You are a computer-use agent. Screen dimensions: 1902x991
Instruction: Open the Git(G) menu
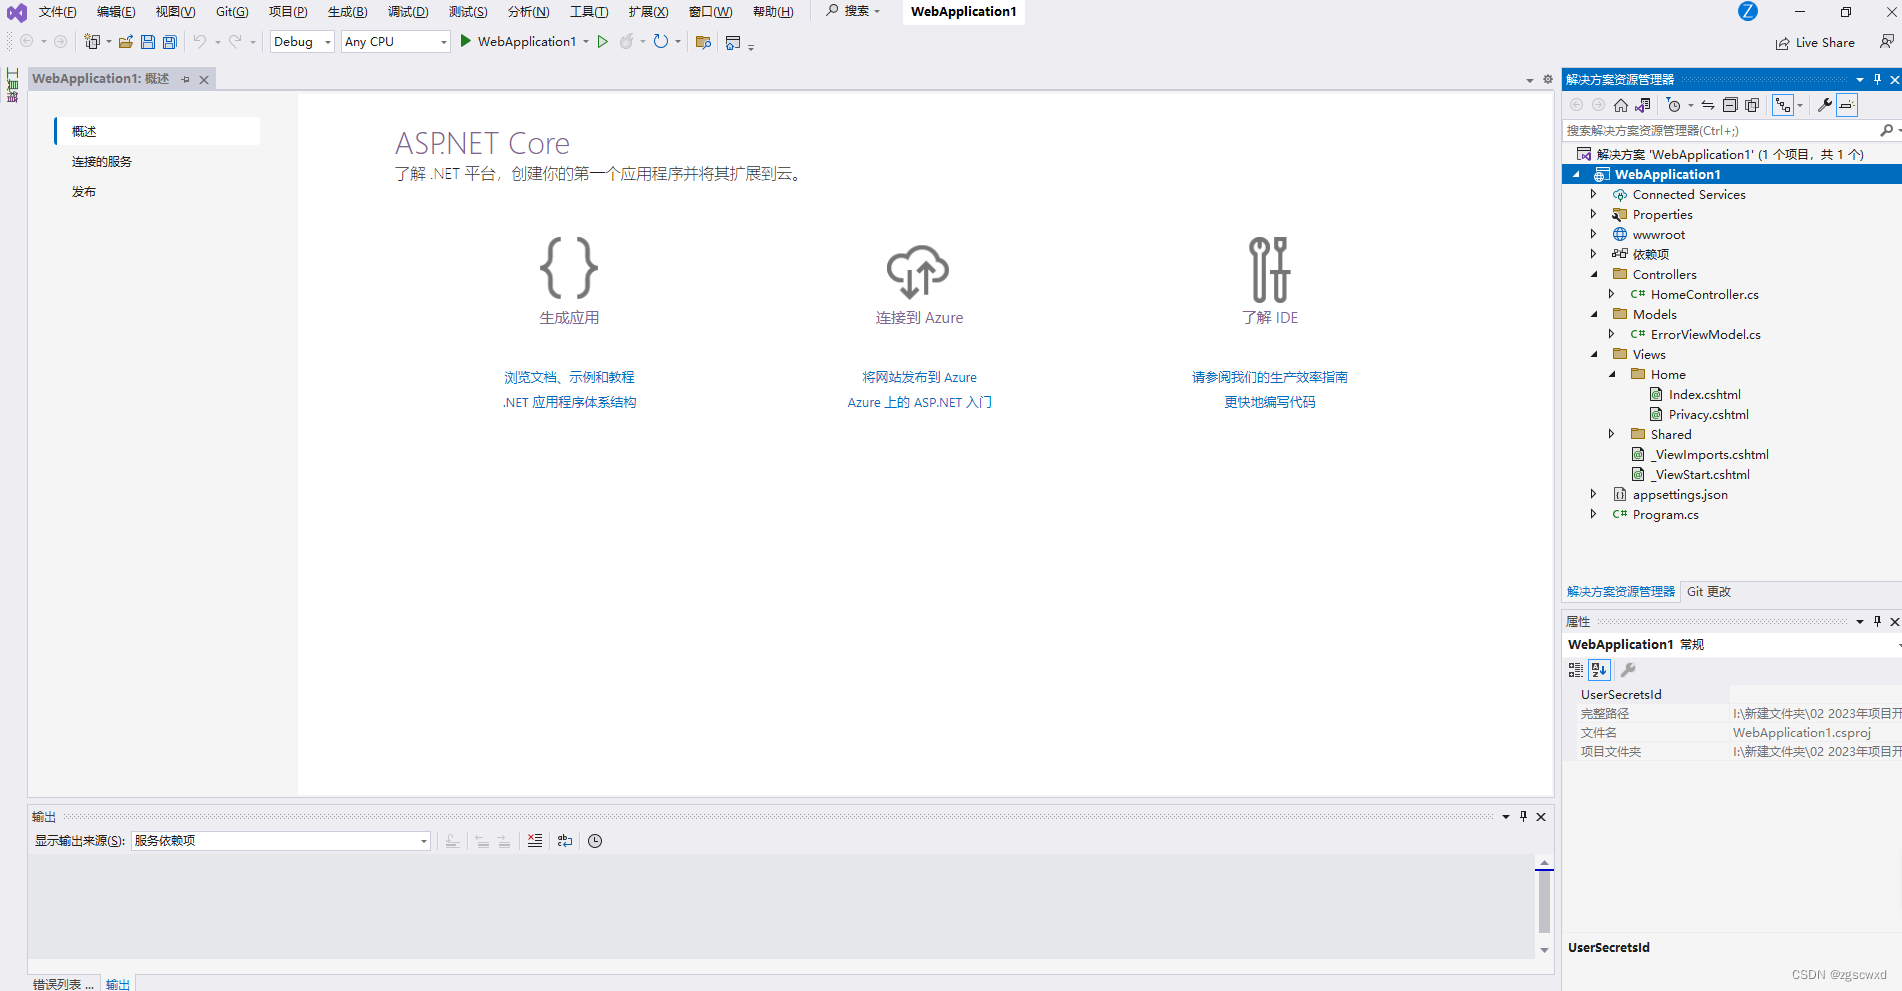point(232,12)
